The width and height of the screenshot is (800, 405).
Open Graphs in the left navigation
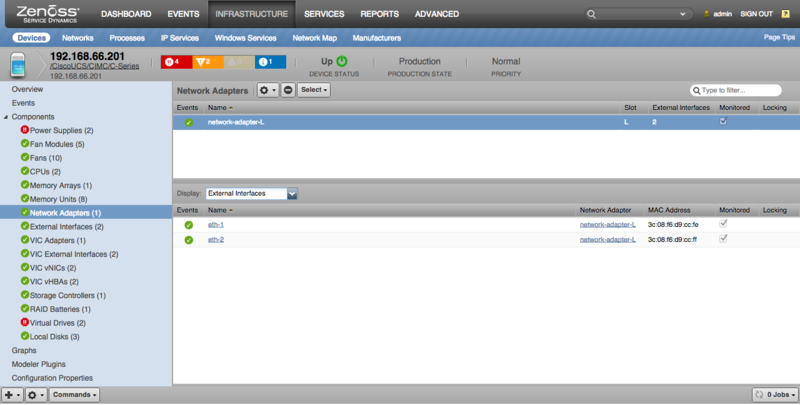pyautogui.click(x=24, y=350)
